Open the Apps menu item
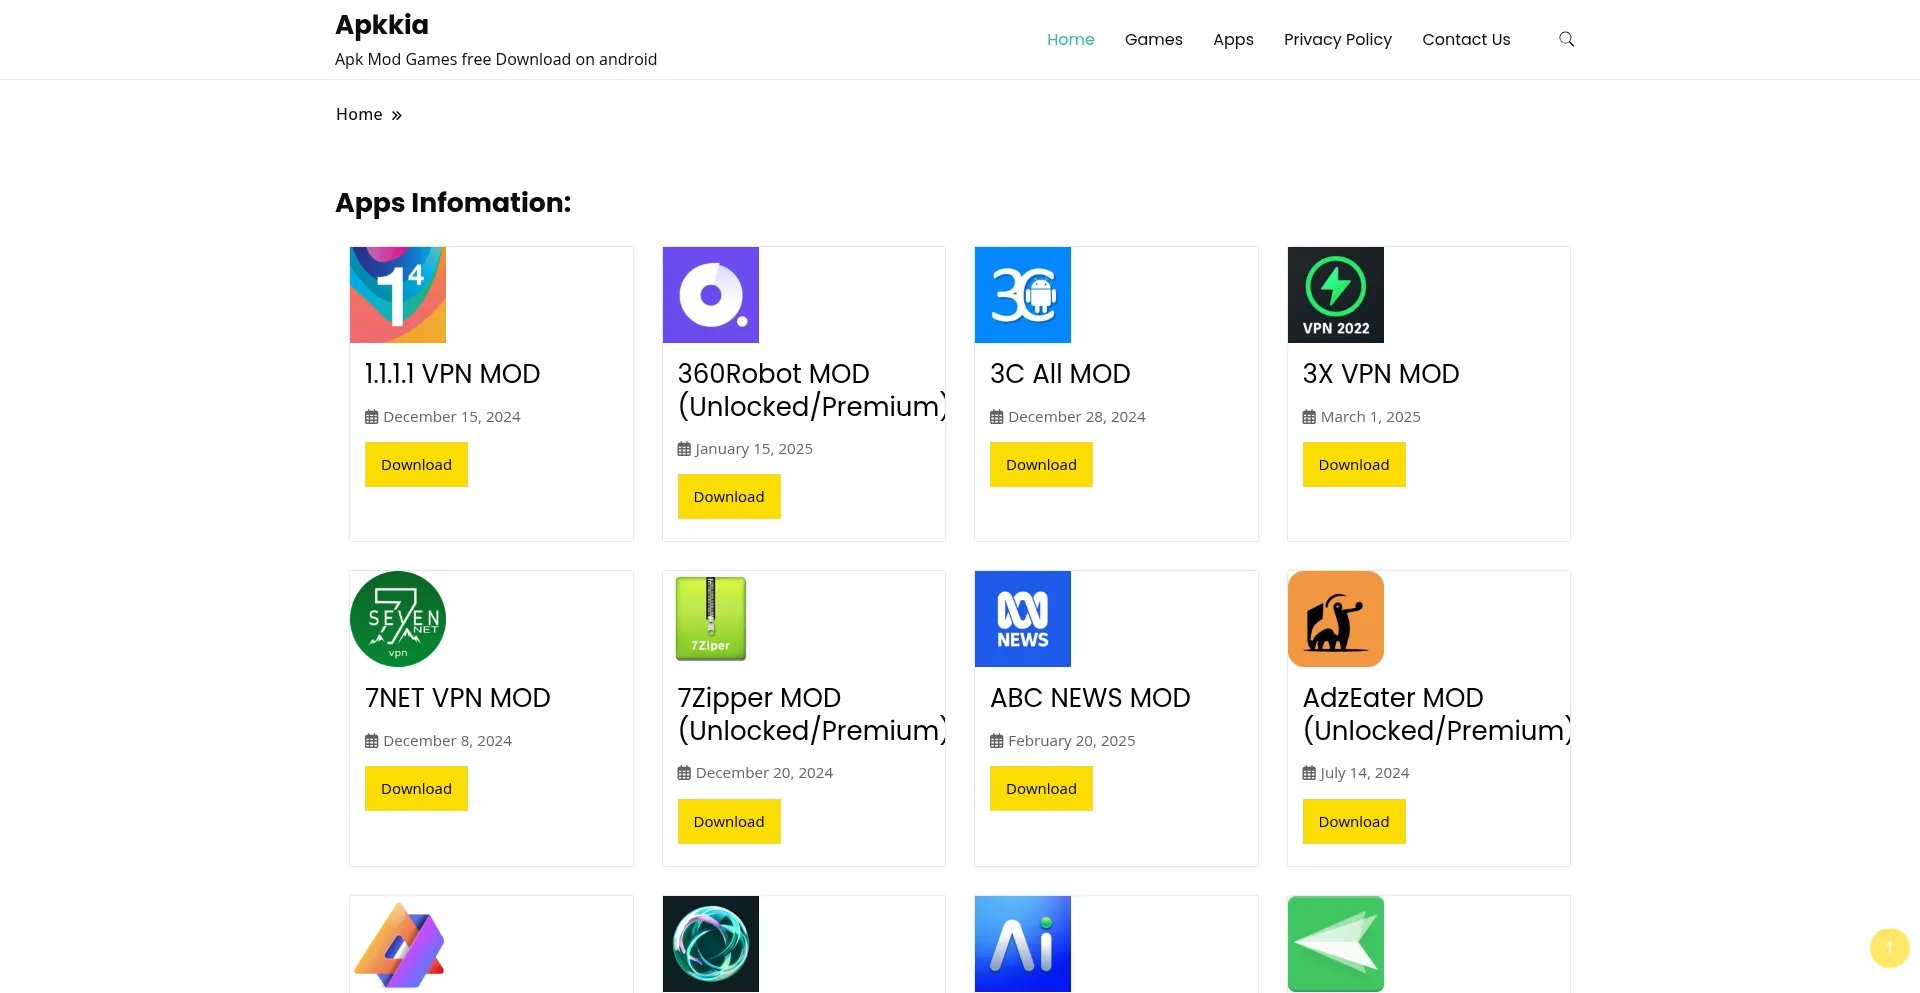Screen dimensions: 1920x993 [x=1233, y=39]
